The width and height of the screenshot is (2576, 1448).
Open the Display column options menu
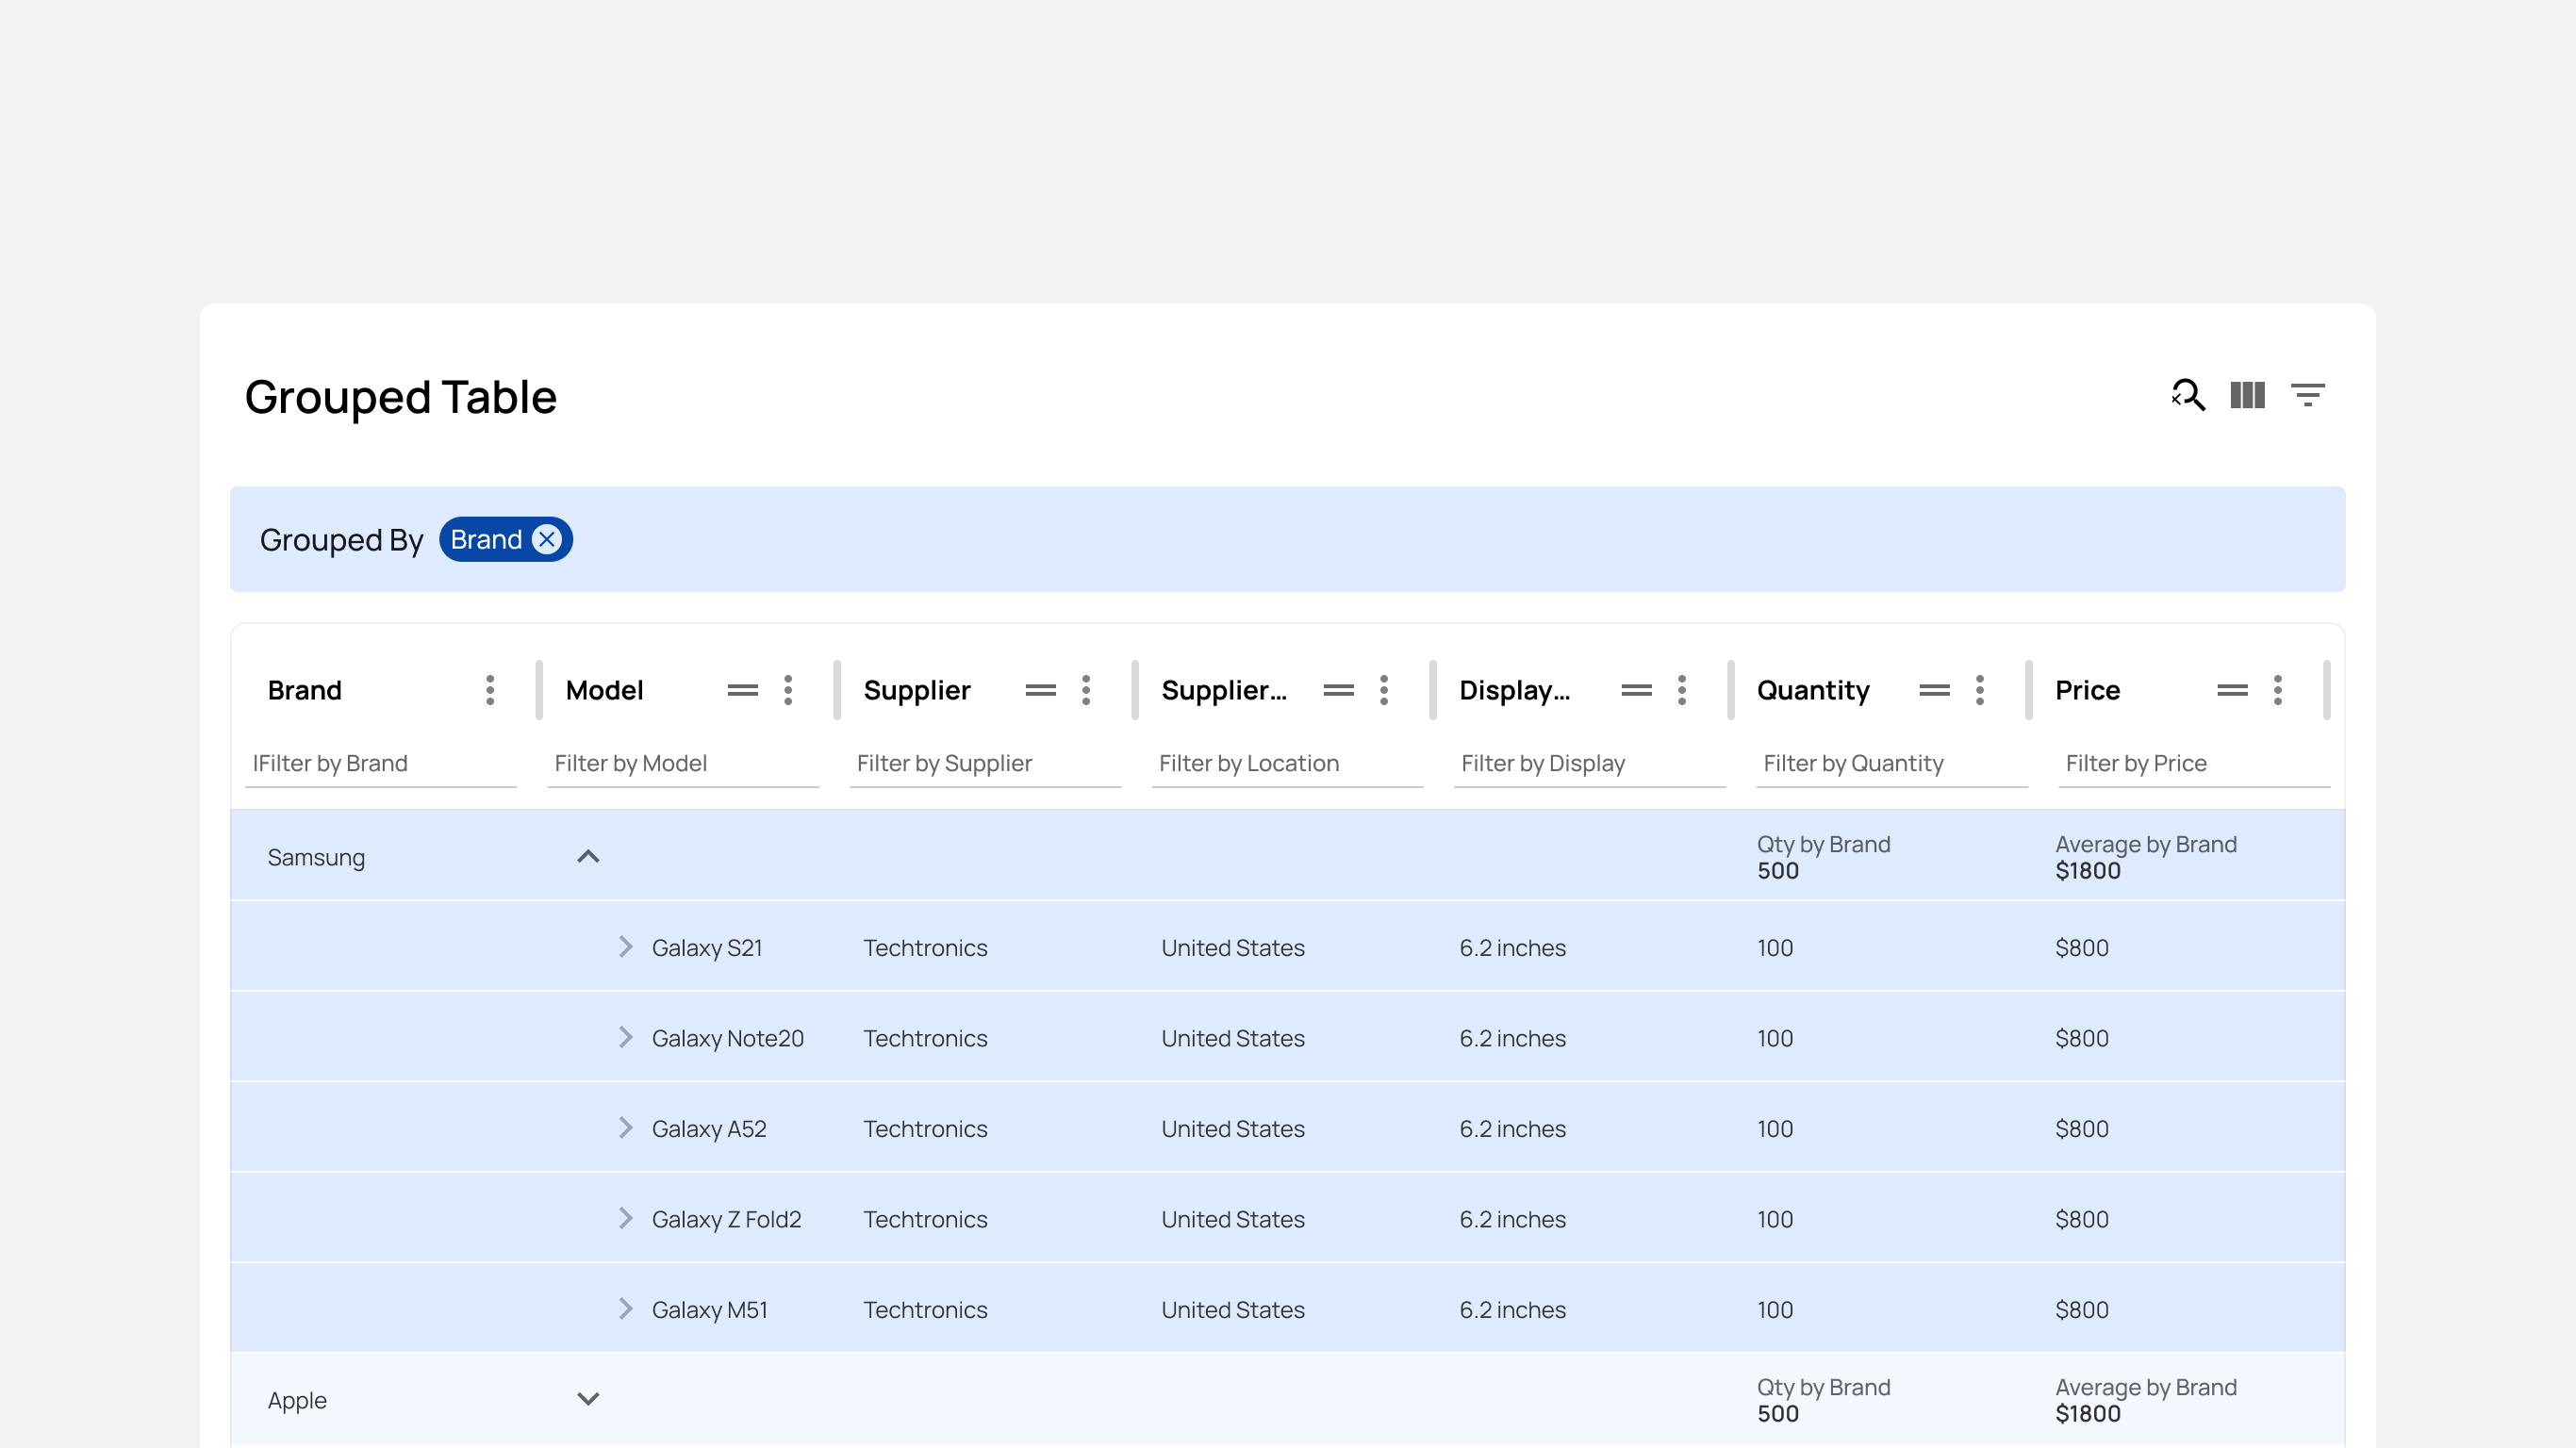[x=1682, y=690]
